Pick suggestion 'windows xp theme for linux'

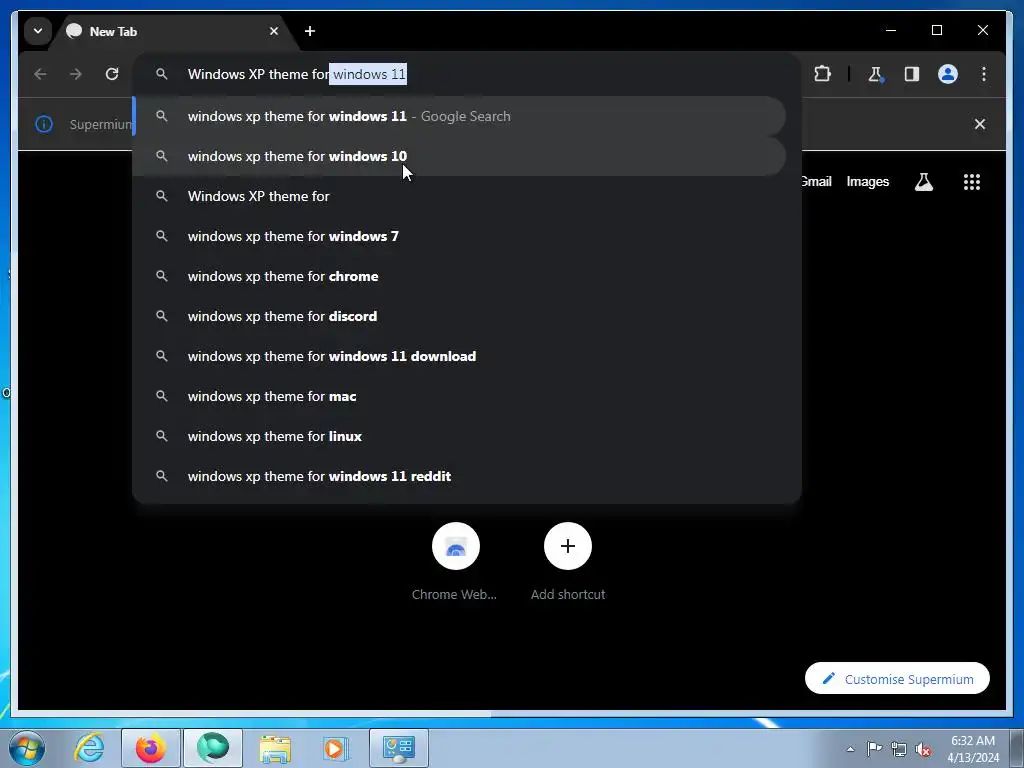click(459, 436)
